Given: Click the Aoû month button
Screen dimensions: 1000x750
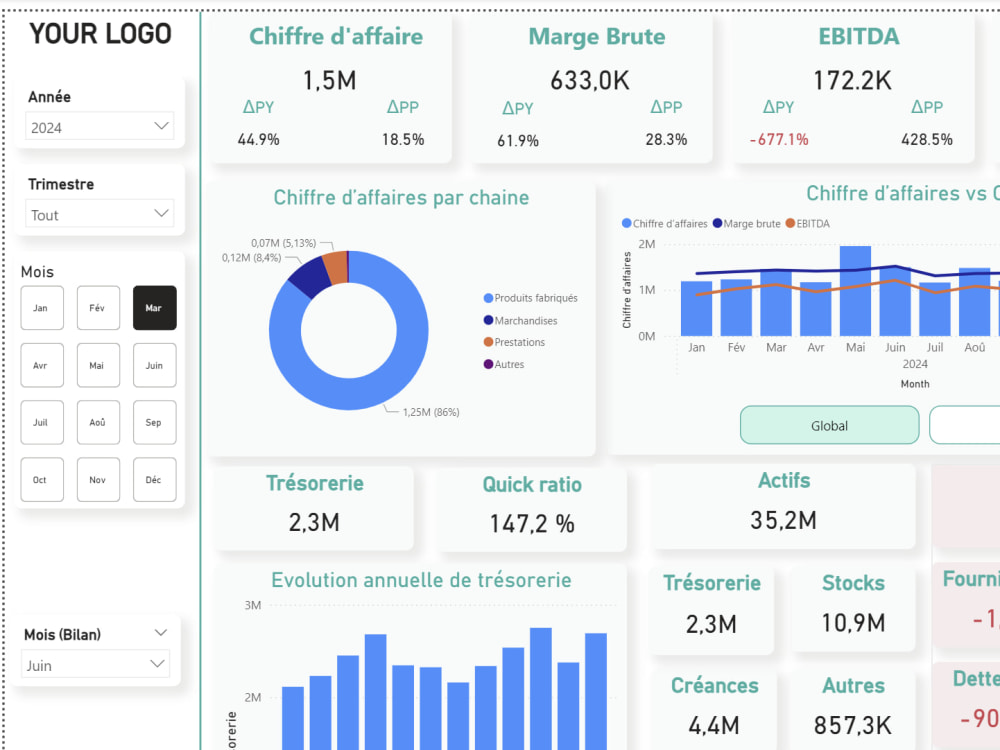Looking at the screenshot, I should (x=98, y=422).
